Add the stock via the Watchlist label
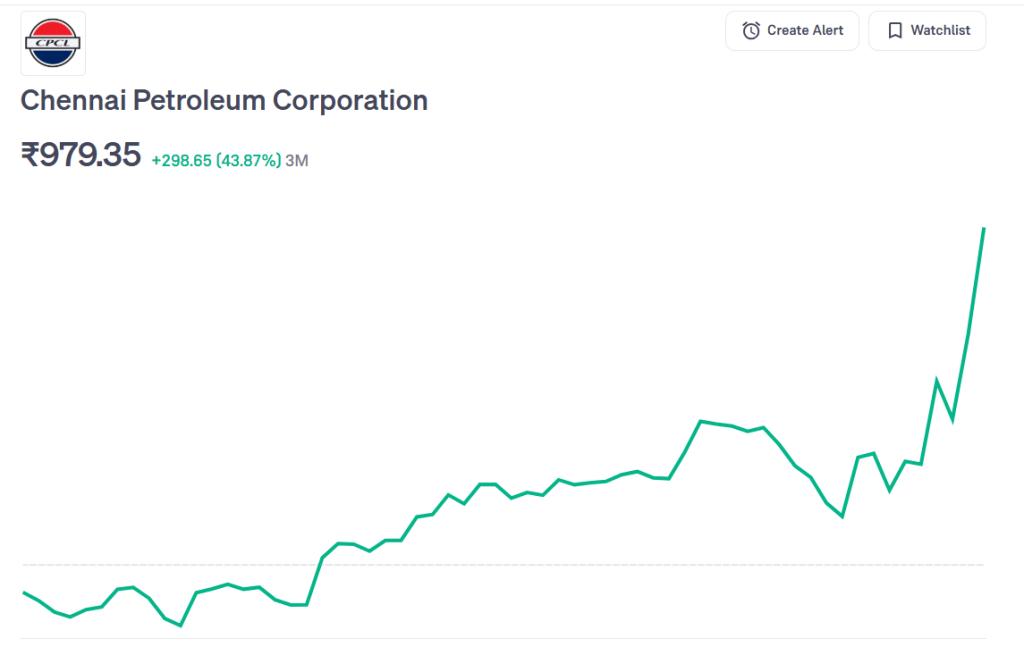 [940, 31]
